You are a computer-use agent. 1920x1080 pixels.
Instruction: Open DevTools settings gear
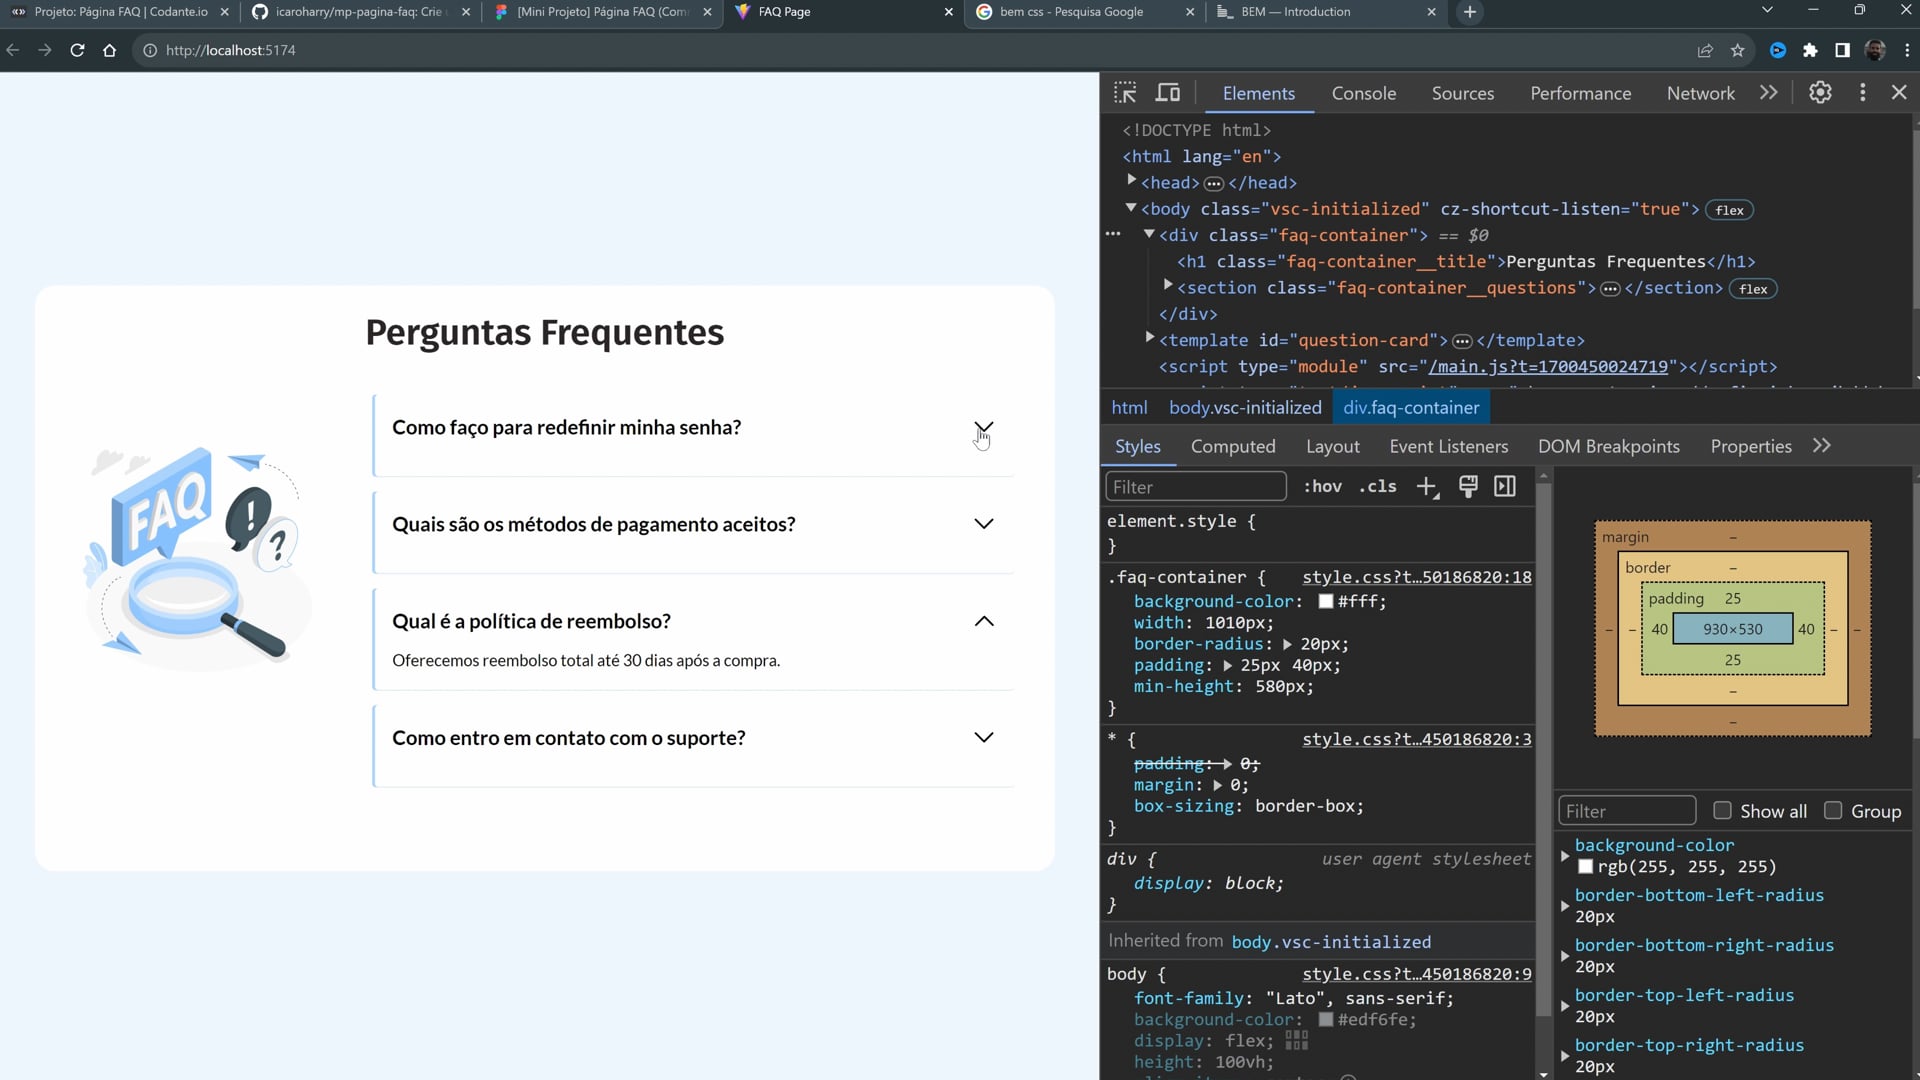(1820, 92)
